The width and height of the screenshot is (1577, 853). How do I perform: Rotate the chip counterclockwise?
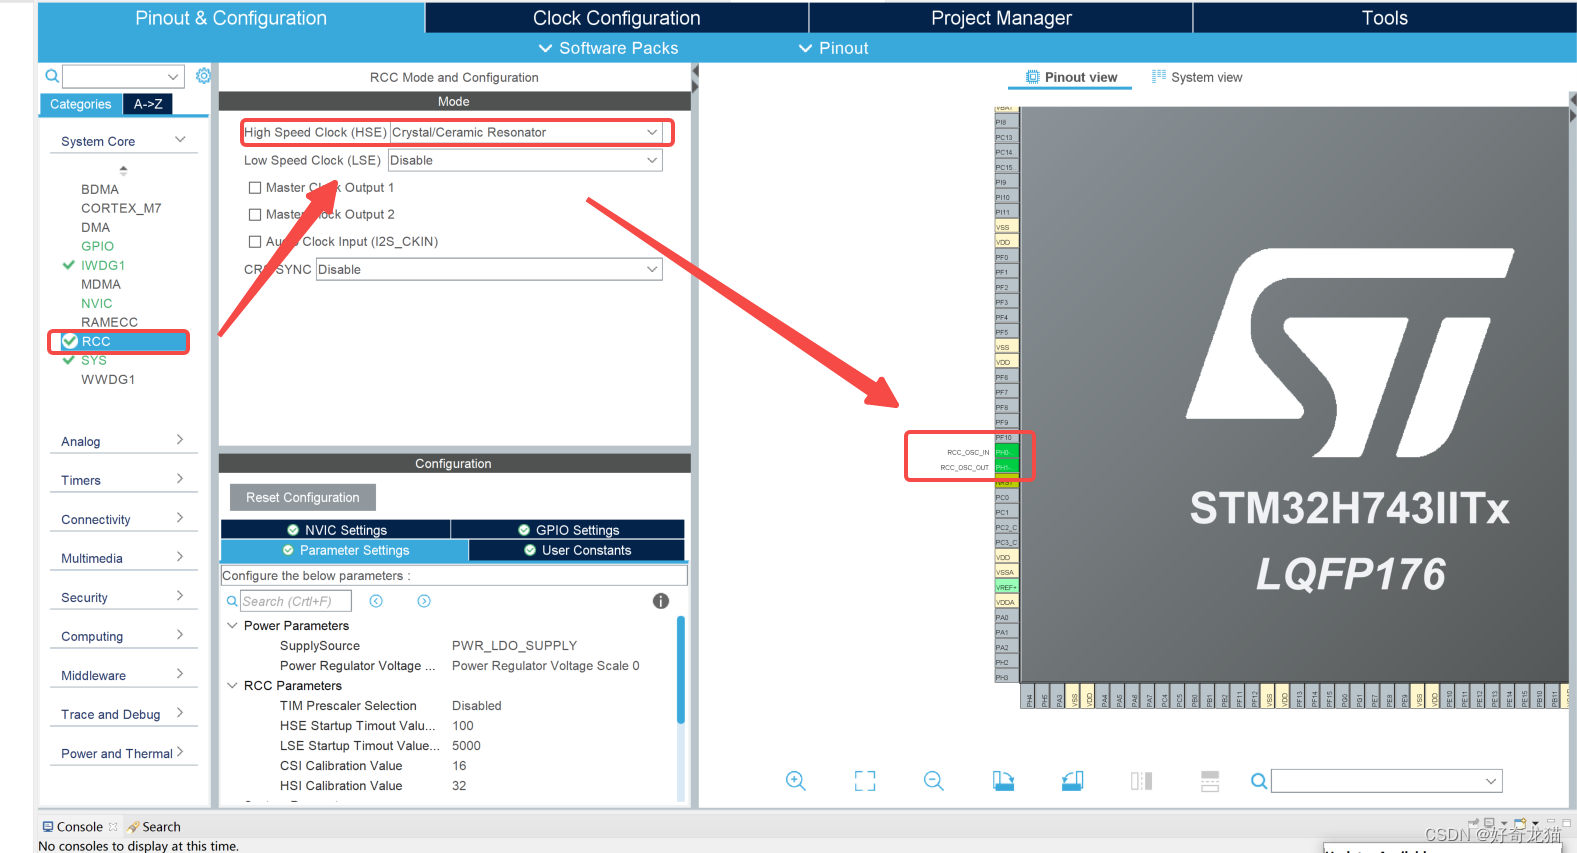coord(1072,781)
